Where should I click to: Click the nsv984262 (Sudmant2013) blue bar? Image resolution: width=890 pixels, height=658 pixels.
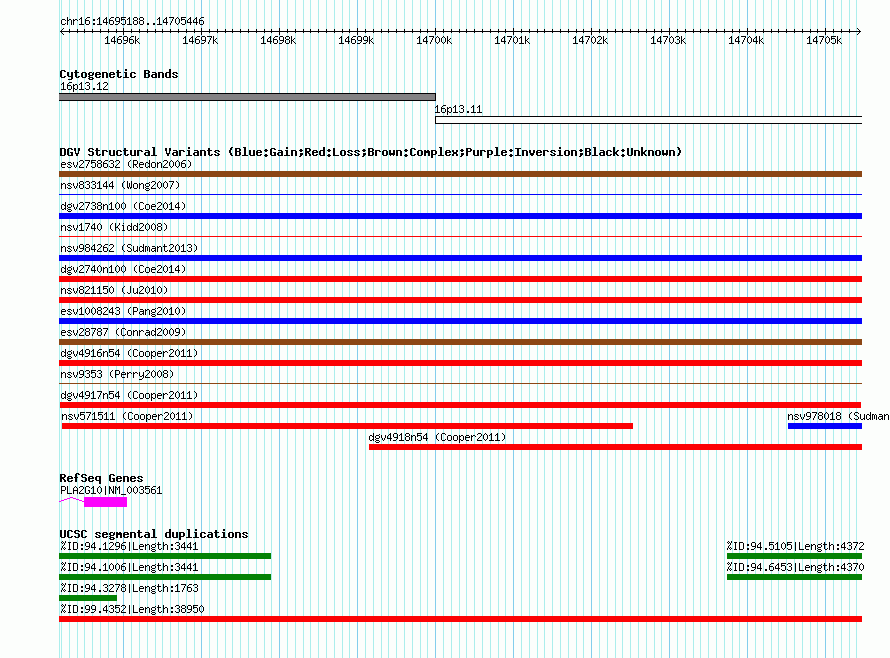click(x=460, y=258)
